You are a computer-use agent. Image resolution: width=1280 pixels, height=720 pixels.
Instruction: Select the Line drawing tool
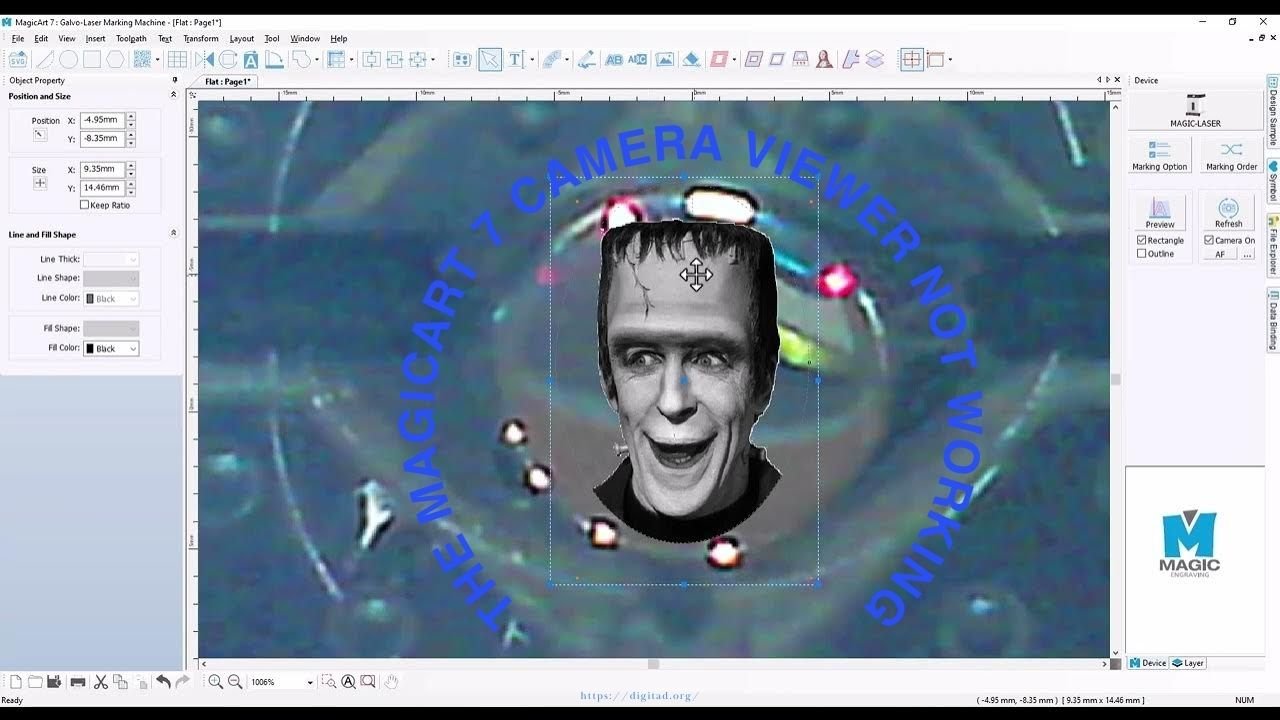pos(45,60)
